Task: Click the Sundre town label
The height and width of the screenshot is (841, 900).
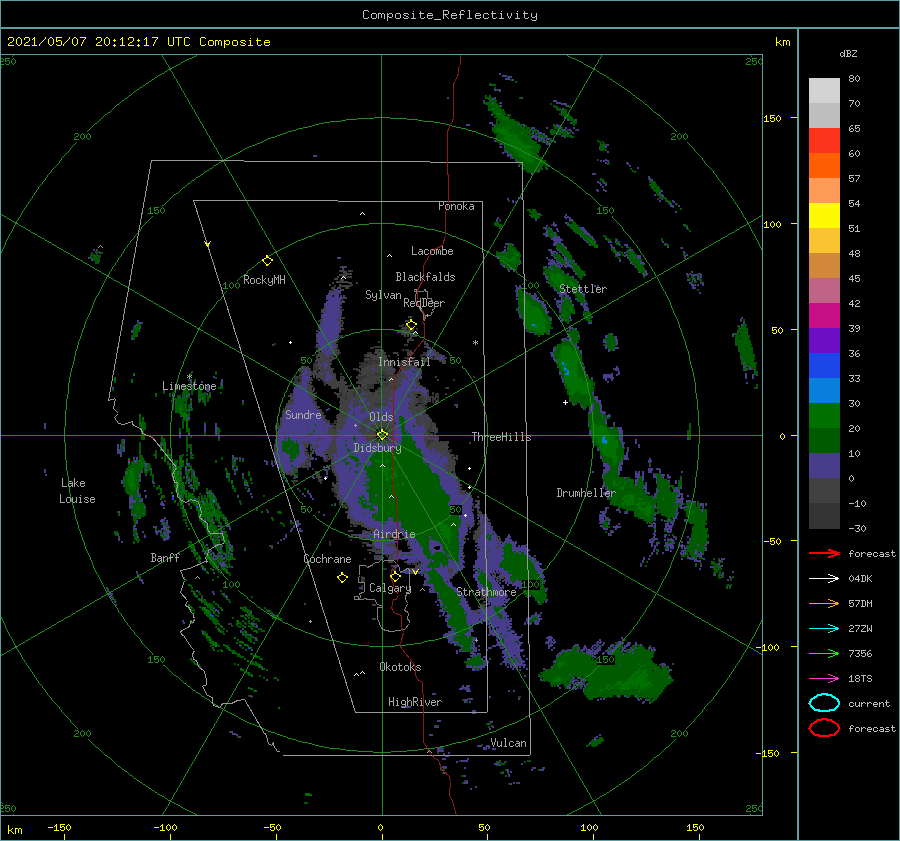Action: click(x=303, y=414)
